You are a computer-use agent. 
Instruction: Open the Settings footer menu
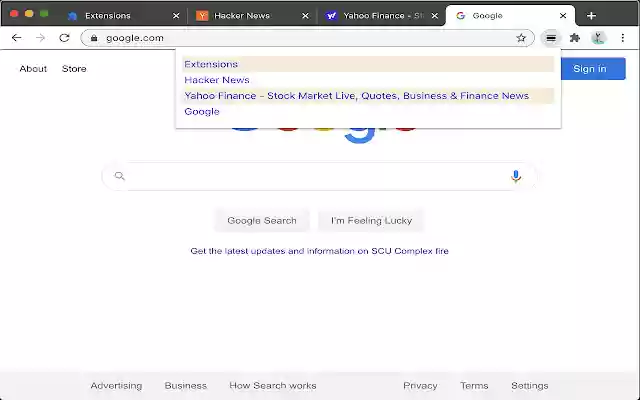click(529, 386)
